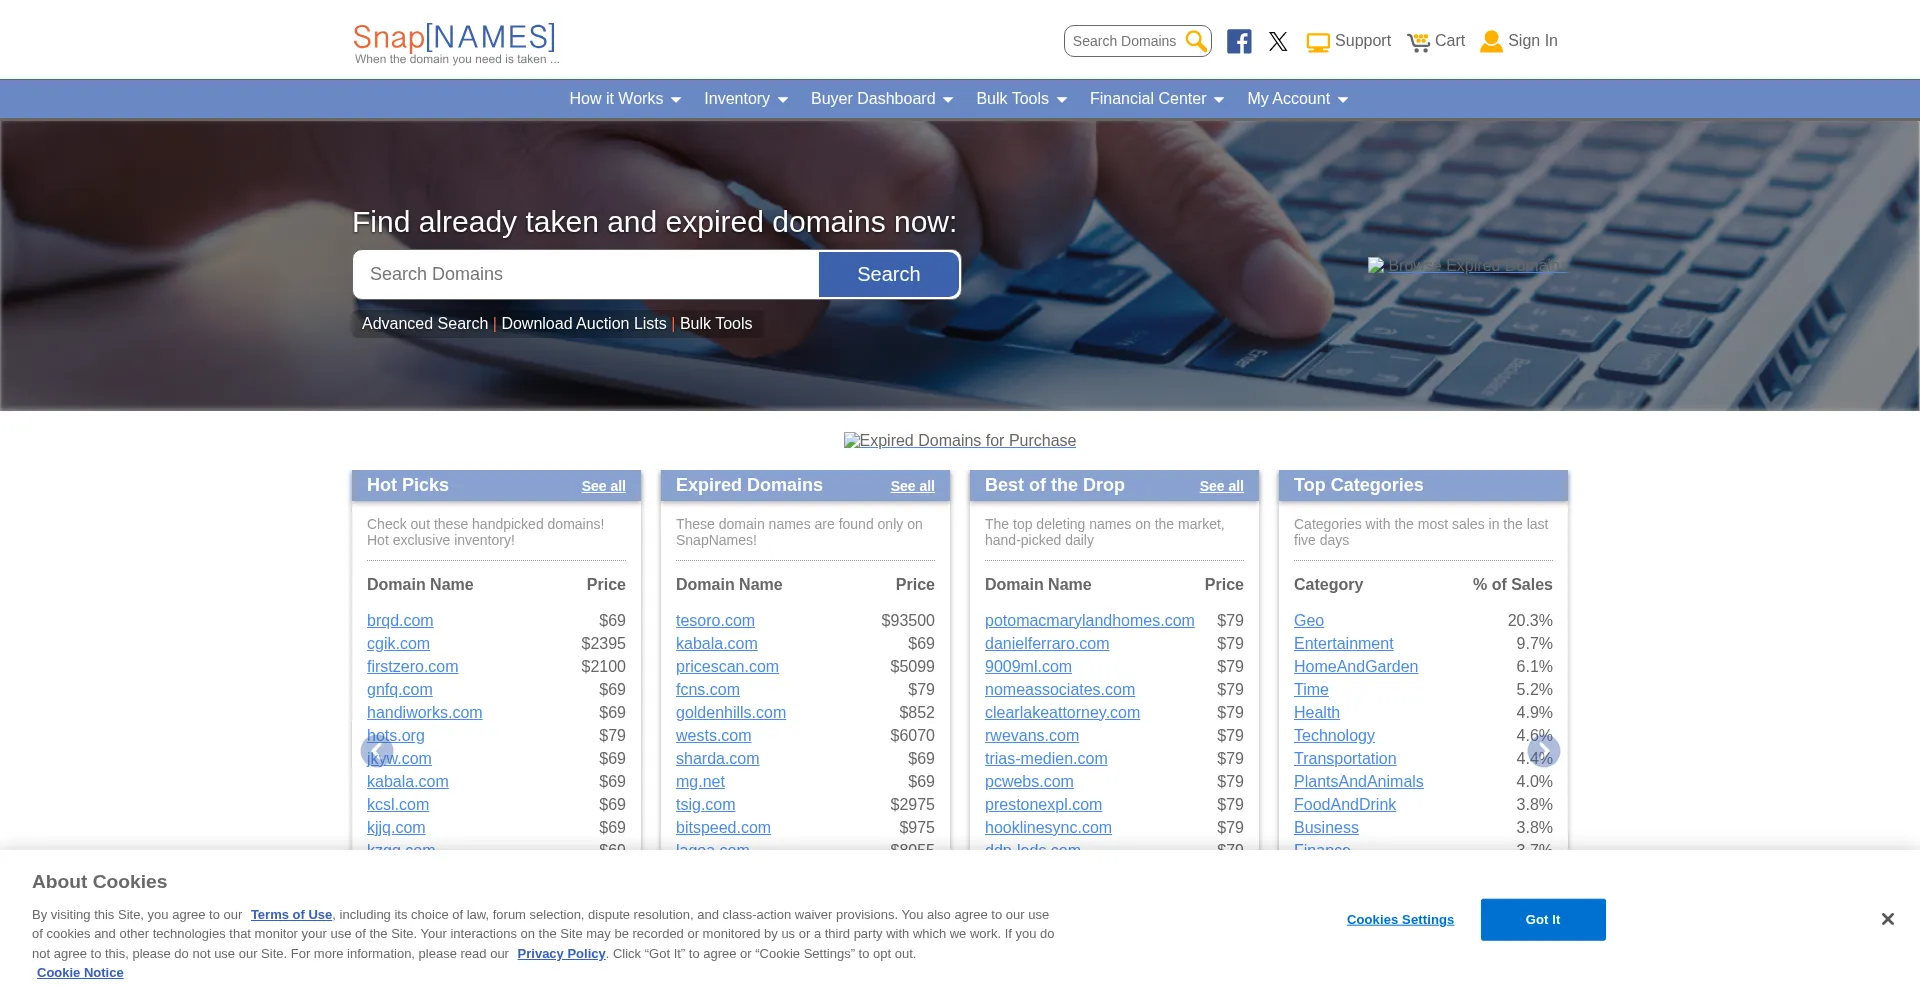Open the X (Twitter) social icon

1278,41
